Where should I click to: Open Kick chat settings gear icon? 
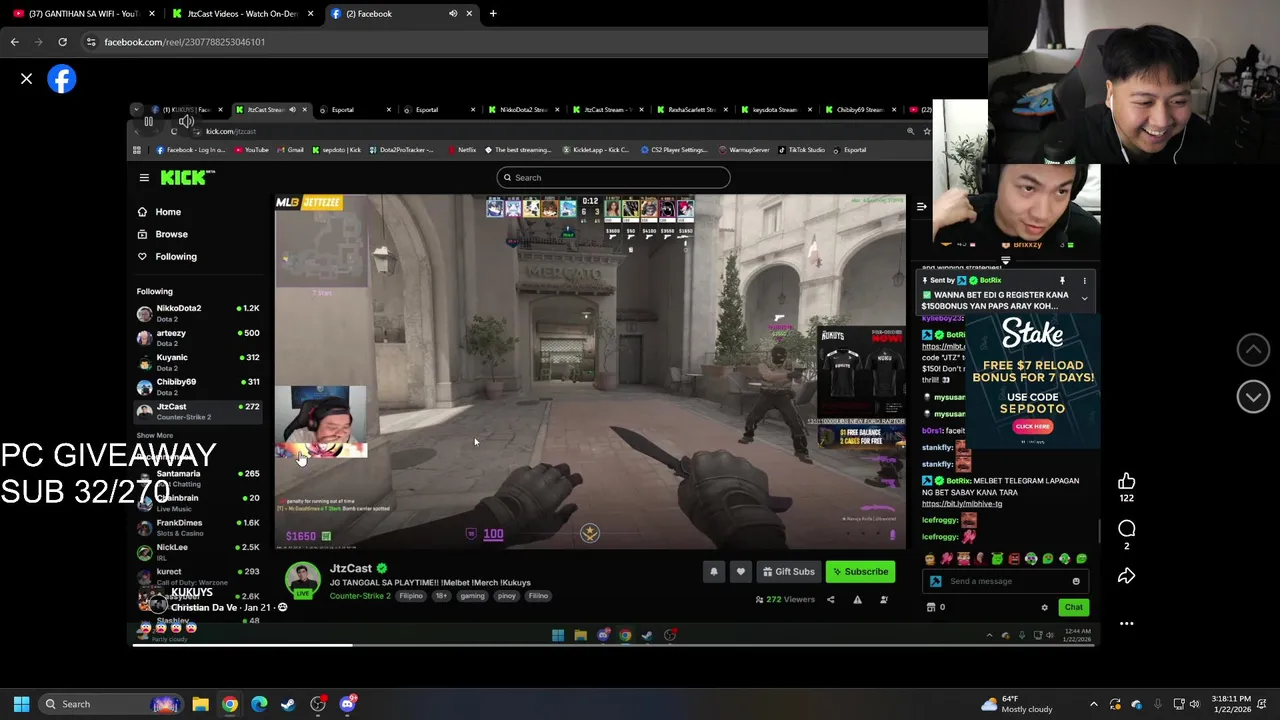pyautogui.click(x=1044, y=607)
